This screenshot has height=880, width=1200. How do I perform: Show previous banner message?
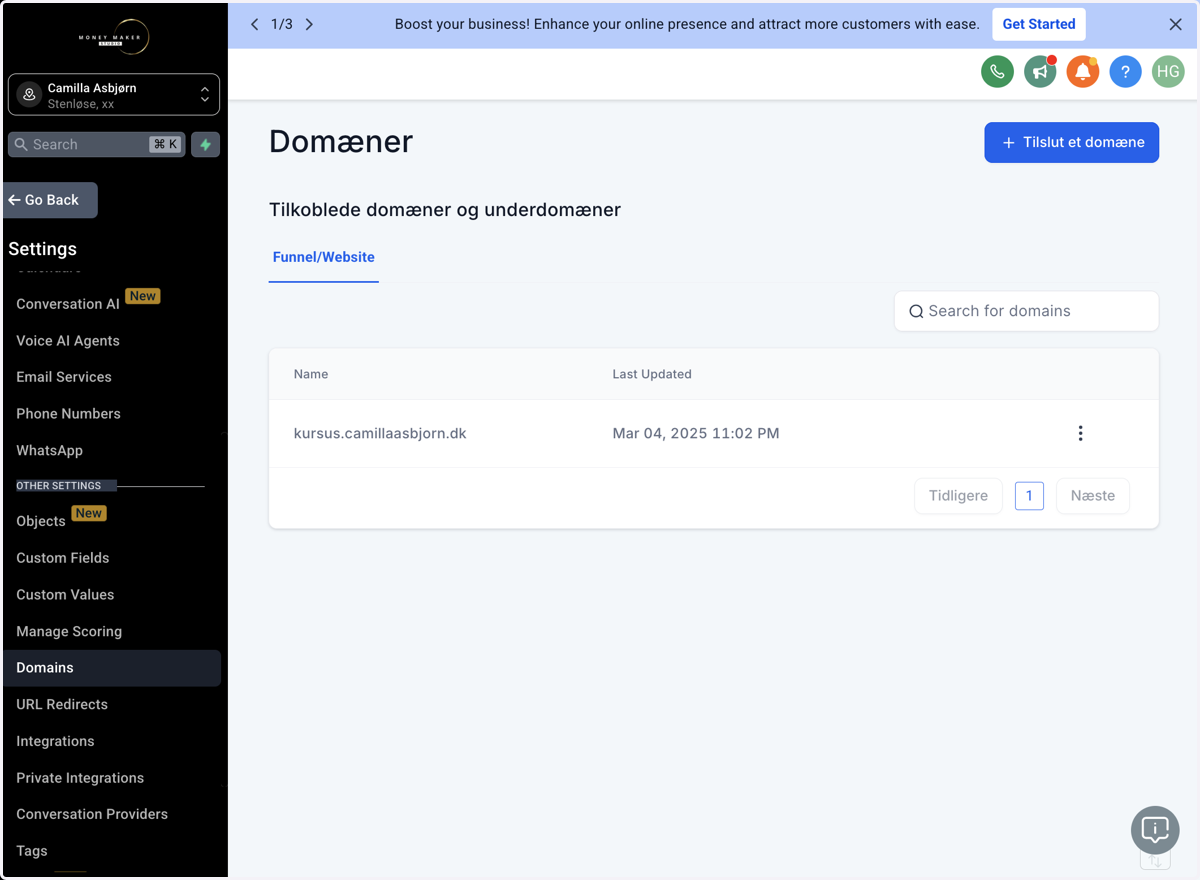254,24
